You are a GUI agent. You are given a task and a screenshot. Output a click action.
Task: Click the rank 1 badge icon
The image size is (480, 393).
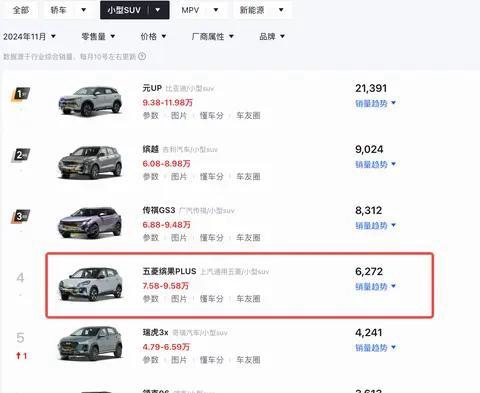pos(21,94)
